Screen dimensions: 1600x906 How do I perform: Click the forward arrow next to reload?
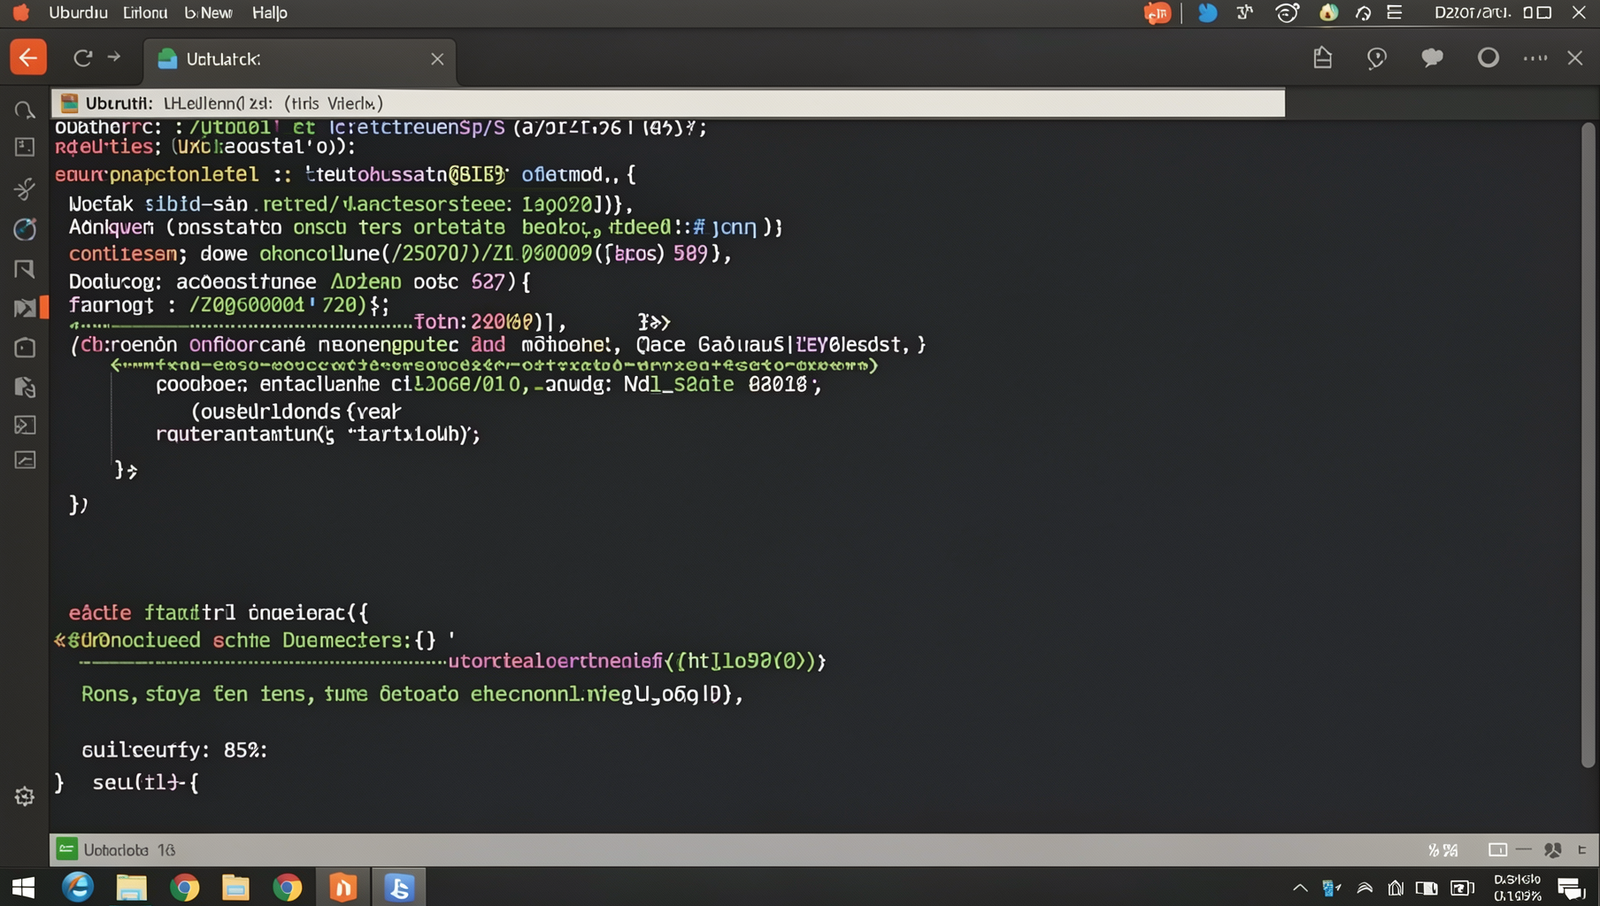coord(114,57)
